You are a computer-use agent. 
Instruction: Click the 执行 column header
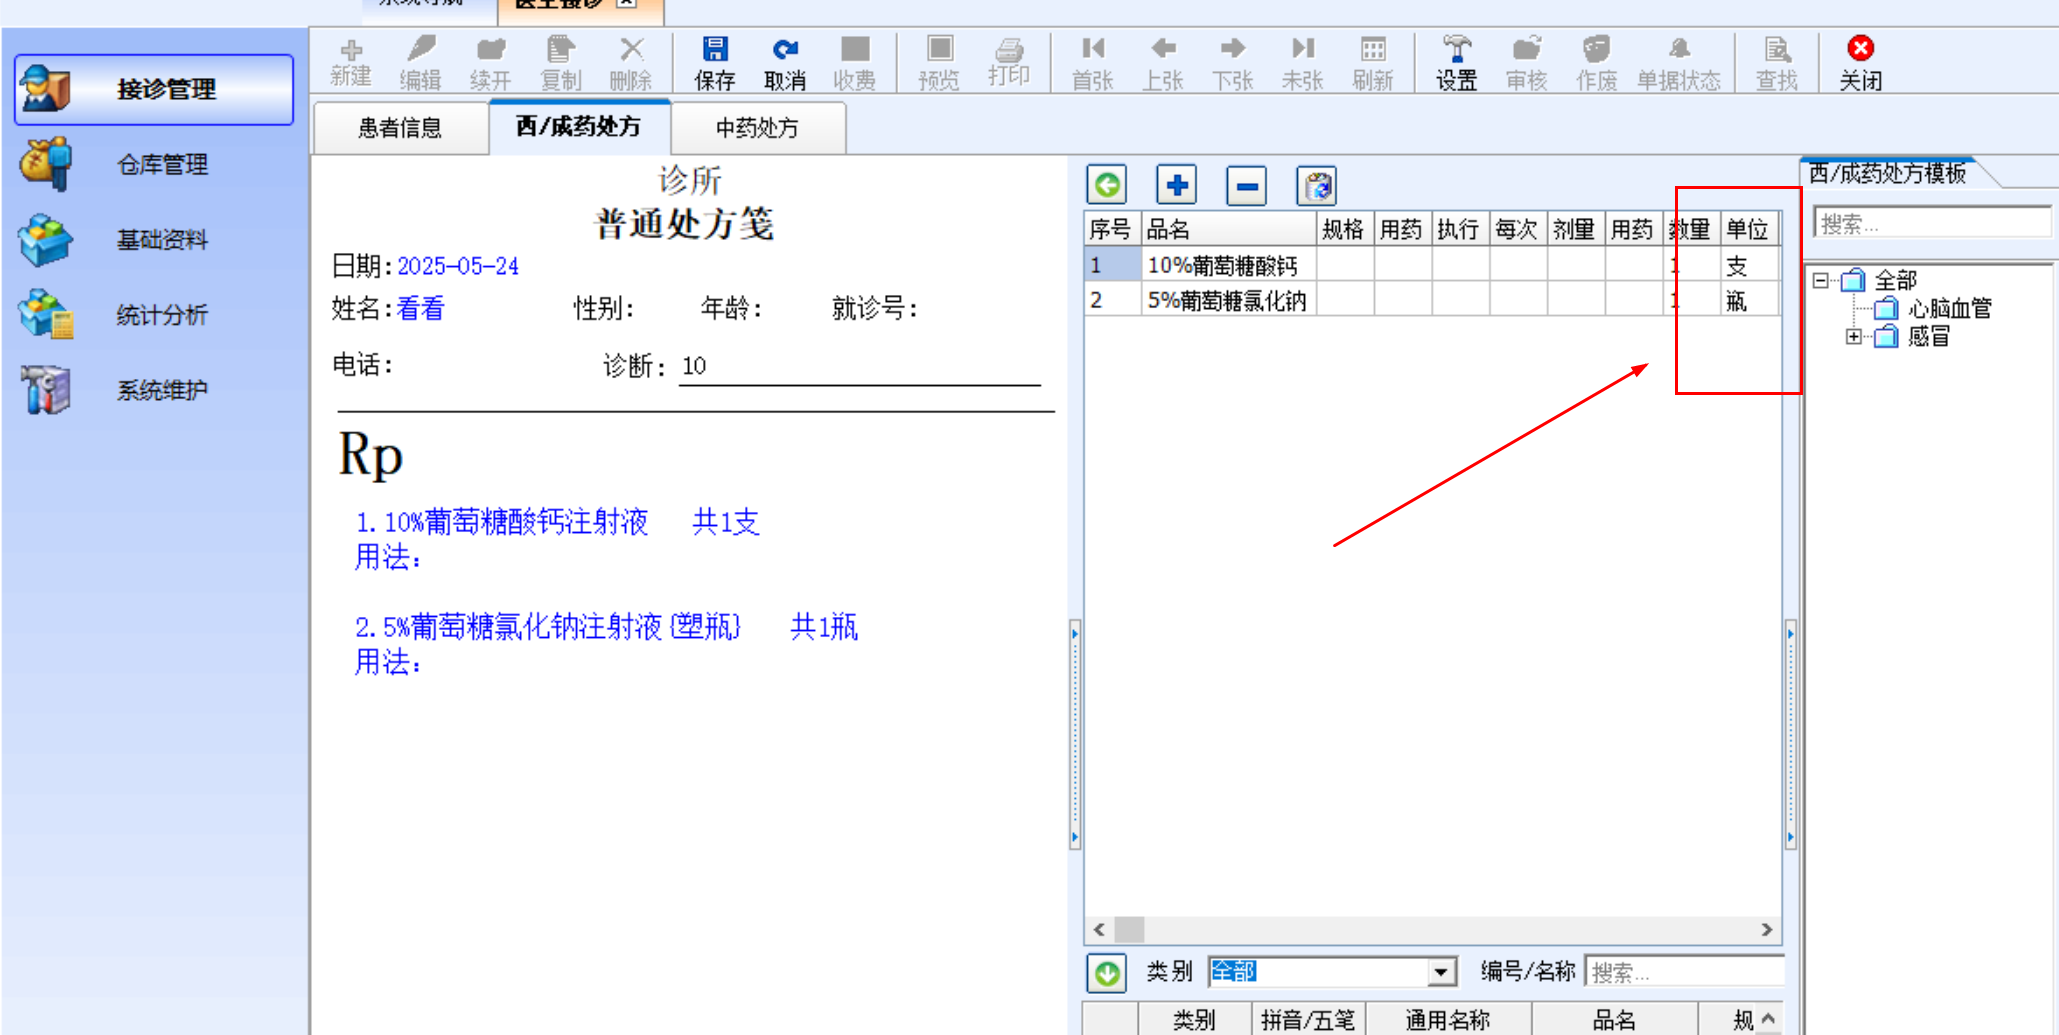pyautogui.click(x=1459, y=230)
